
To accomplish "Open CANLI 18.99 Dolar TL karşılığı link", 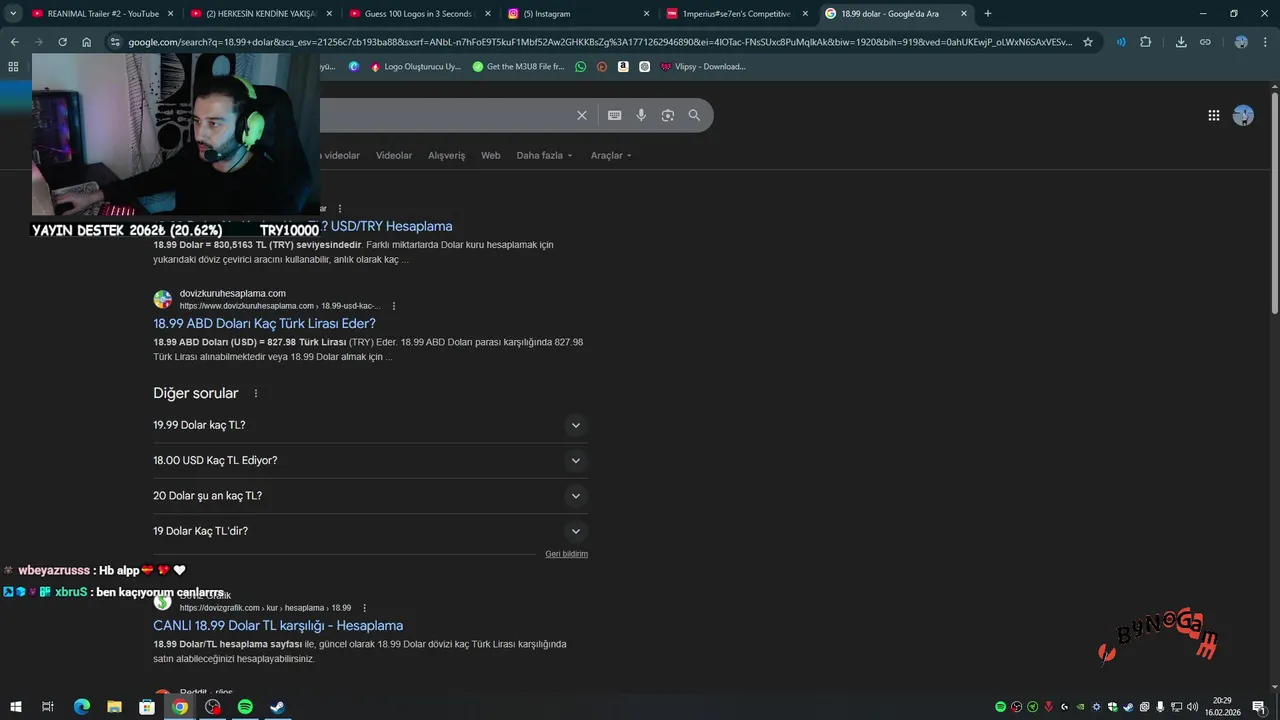I will pos(278,626).
